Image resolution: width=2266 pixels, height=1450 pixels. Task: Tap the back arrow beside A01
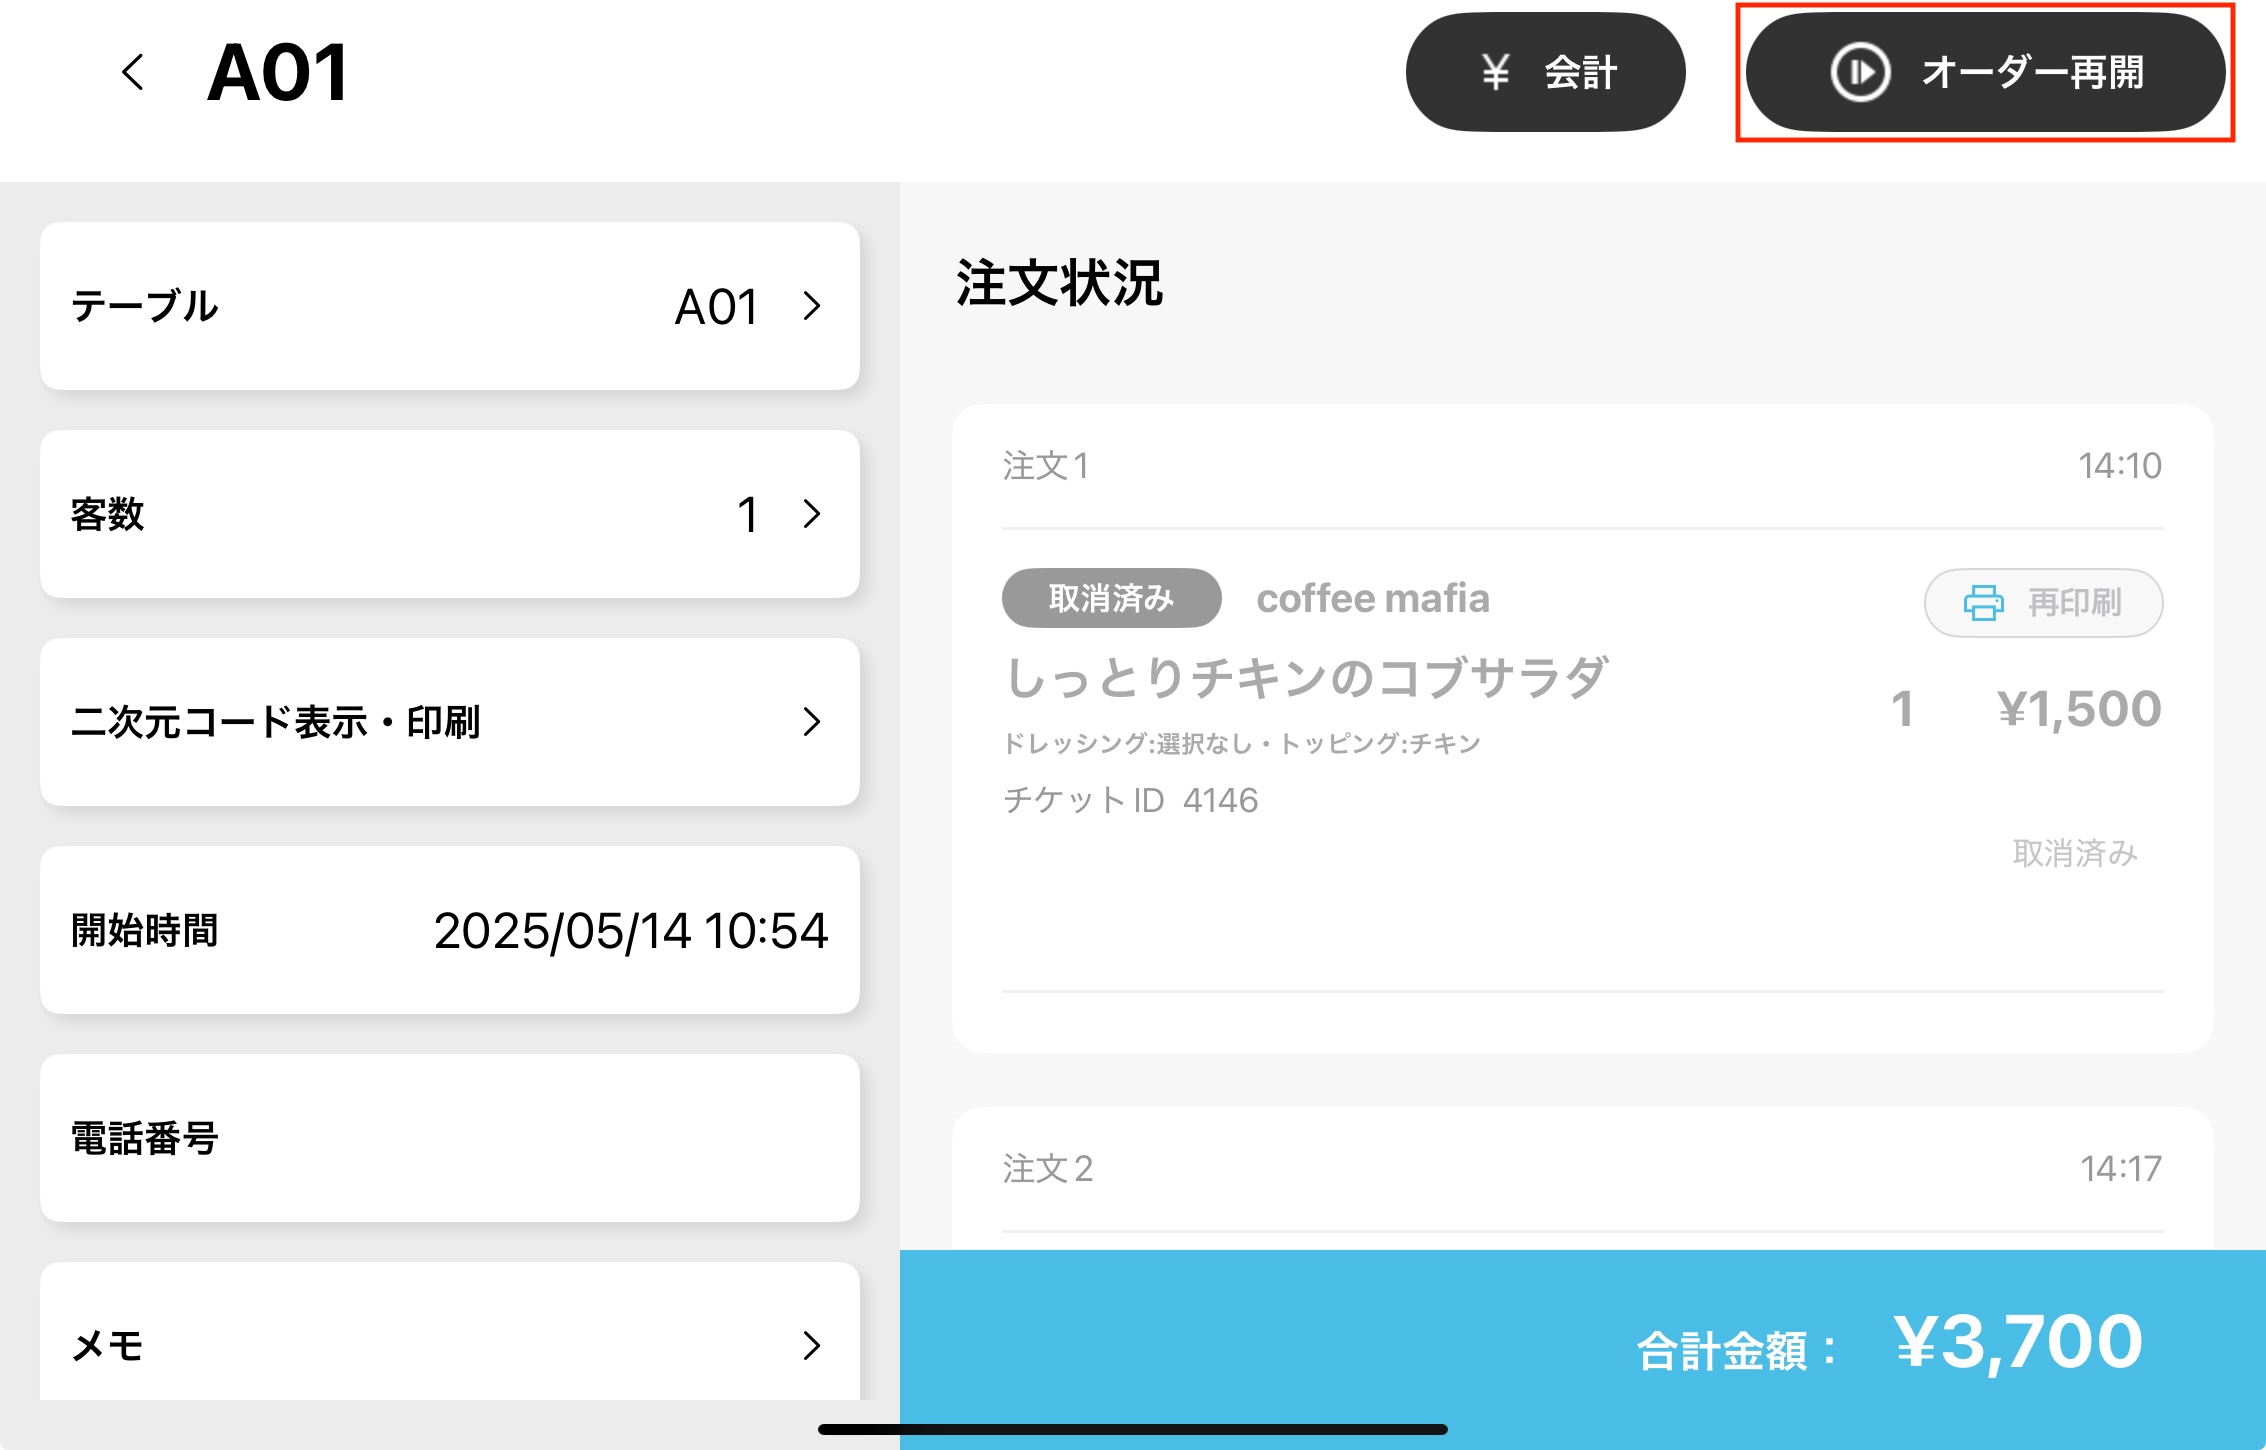133,72
